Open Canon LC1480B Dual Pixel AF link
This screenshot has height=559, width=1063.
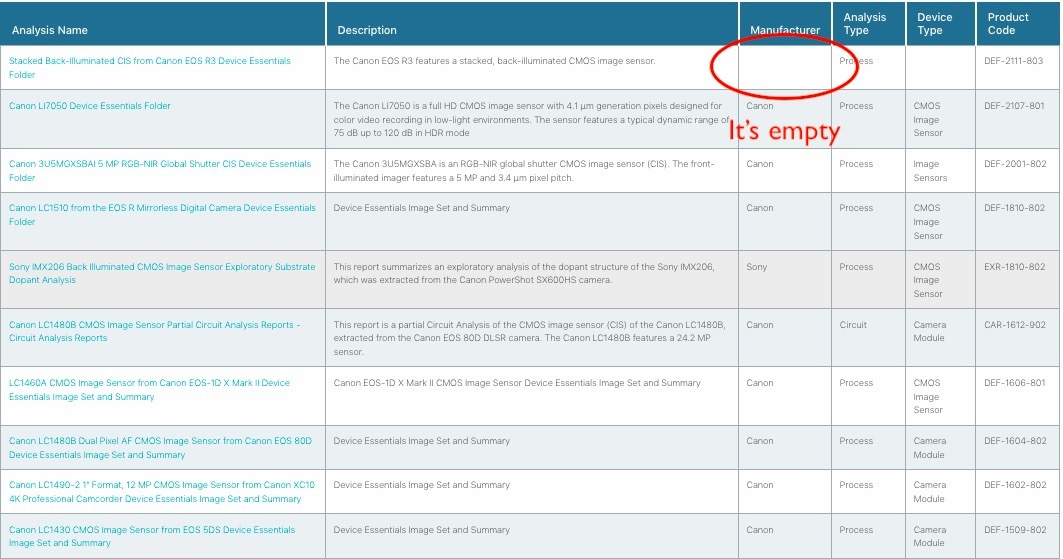coord(160,448)
